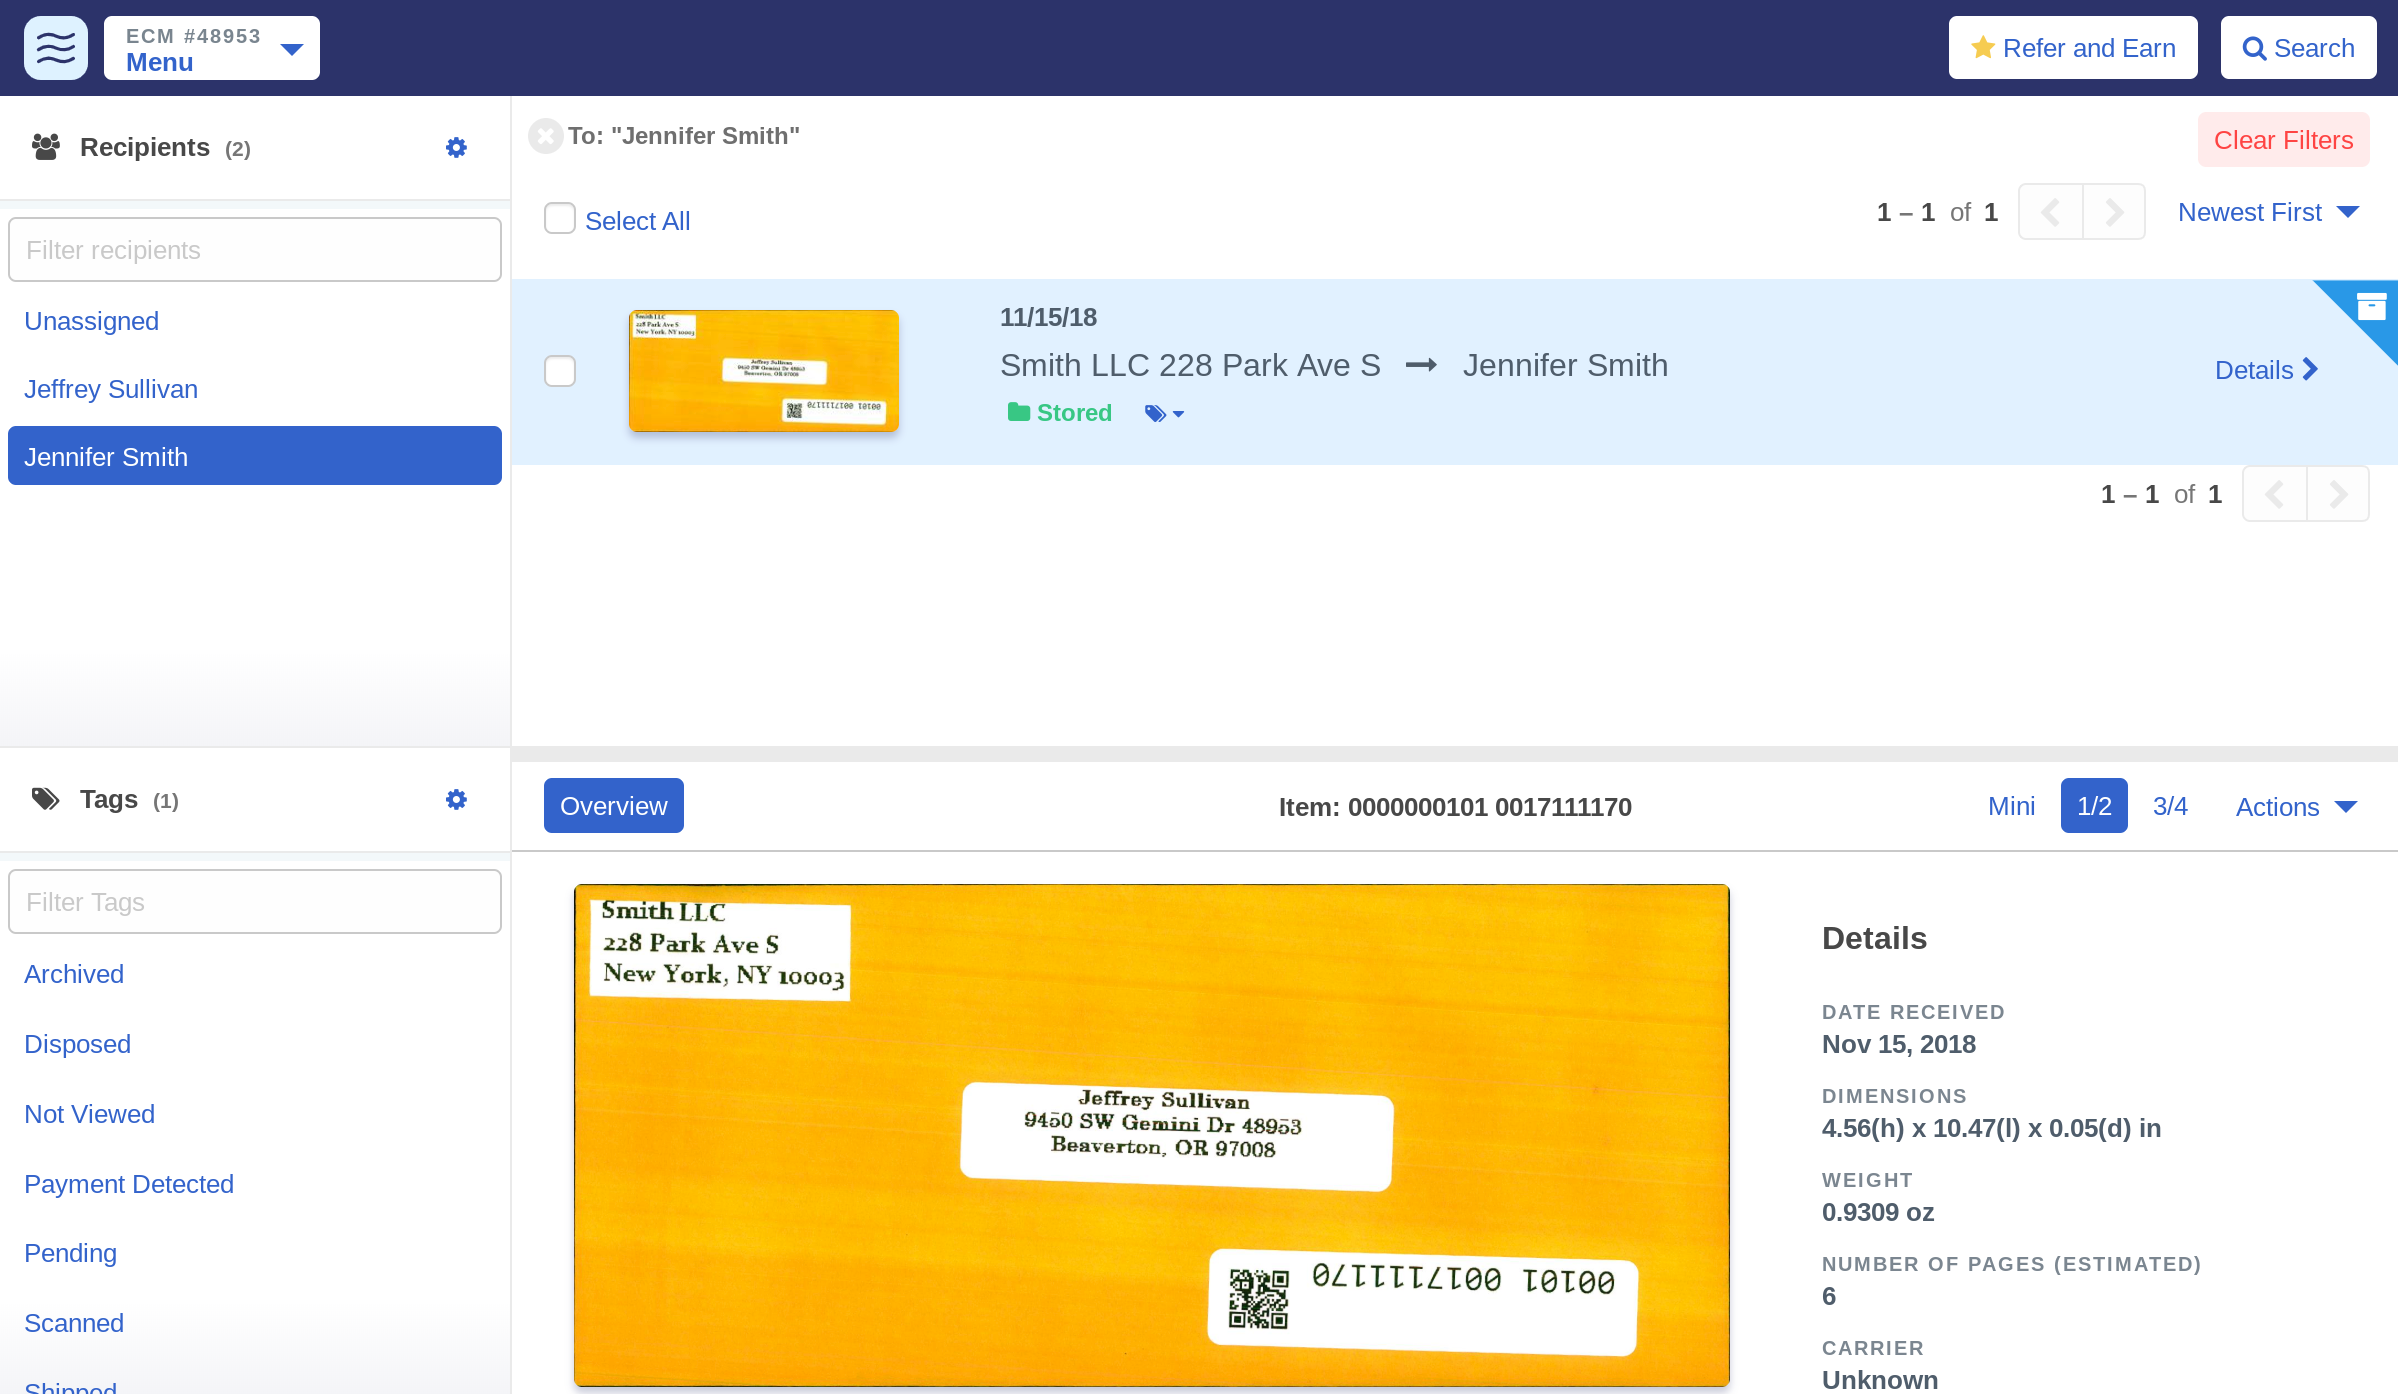The width and height of the screenshot is (2398, 1394).
Task: Click the date 11/15/18 on mail item
Action: tap(1048, 317)
